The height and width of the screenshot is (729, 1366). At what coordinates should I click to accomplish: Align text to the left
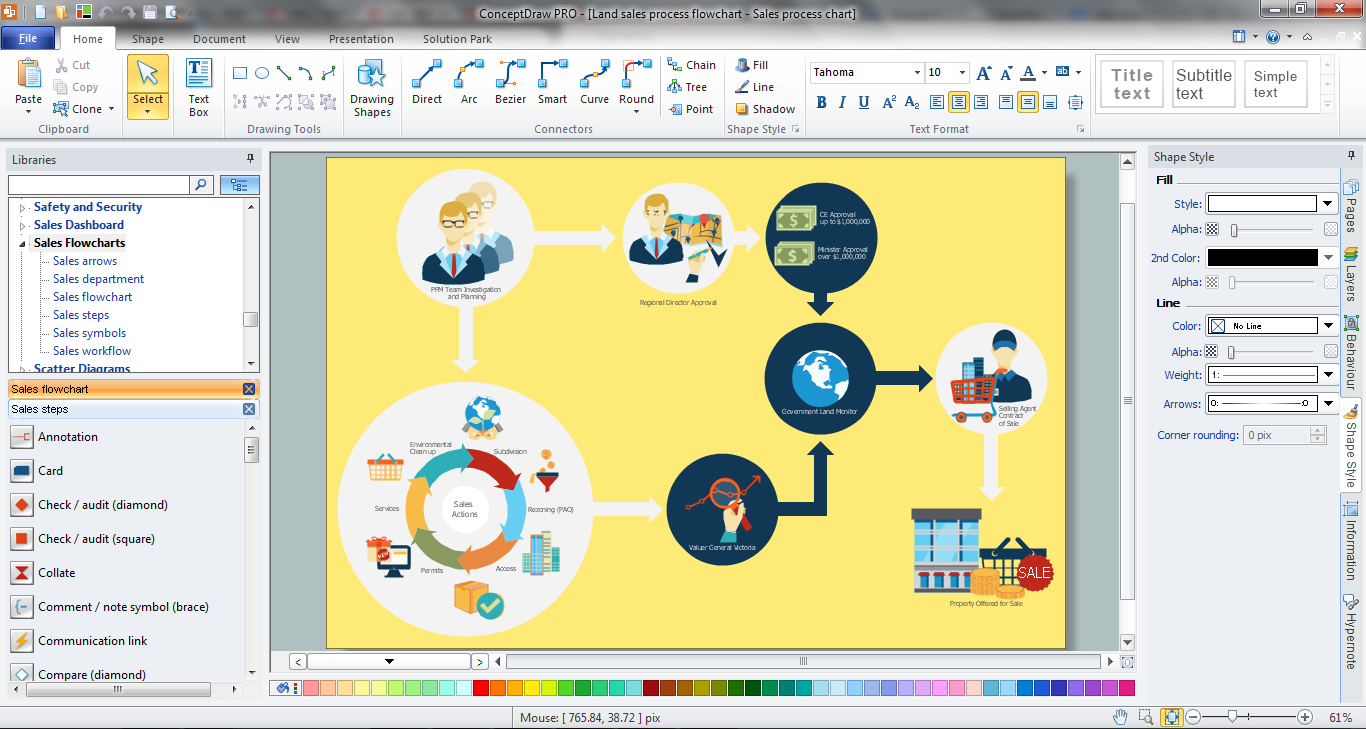tap(937, 102)
